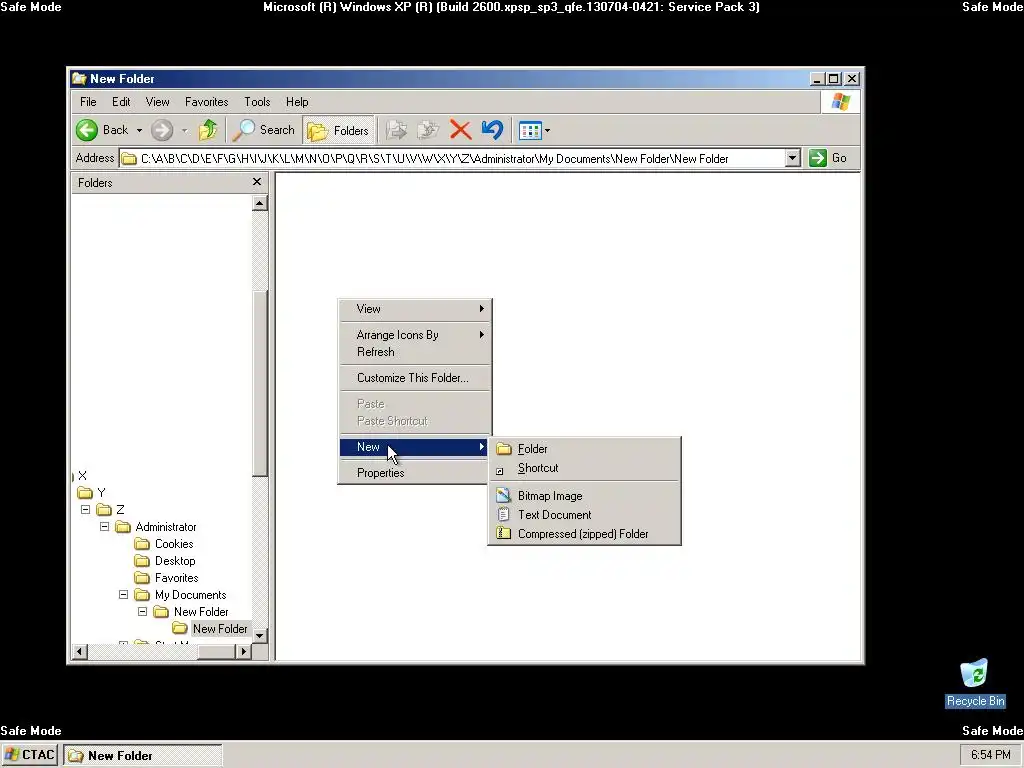Click the Windows flag logo icon

tap(840, 102)
